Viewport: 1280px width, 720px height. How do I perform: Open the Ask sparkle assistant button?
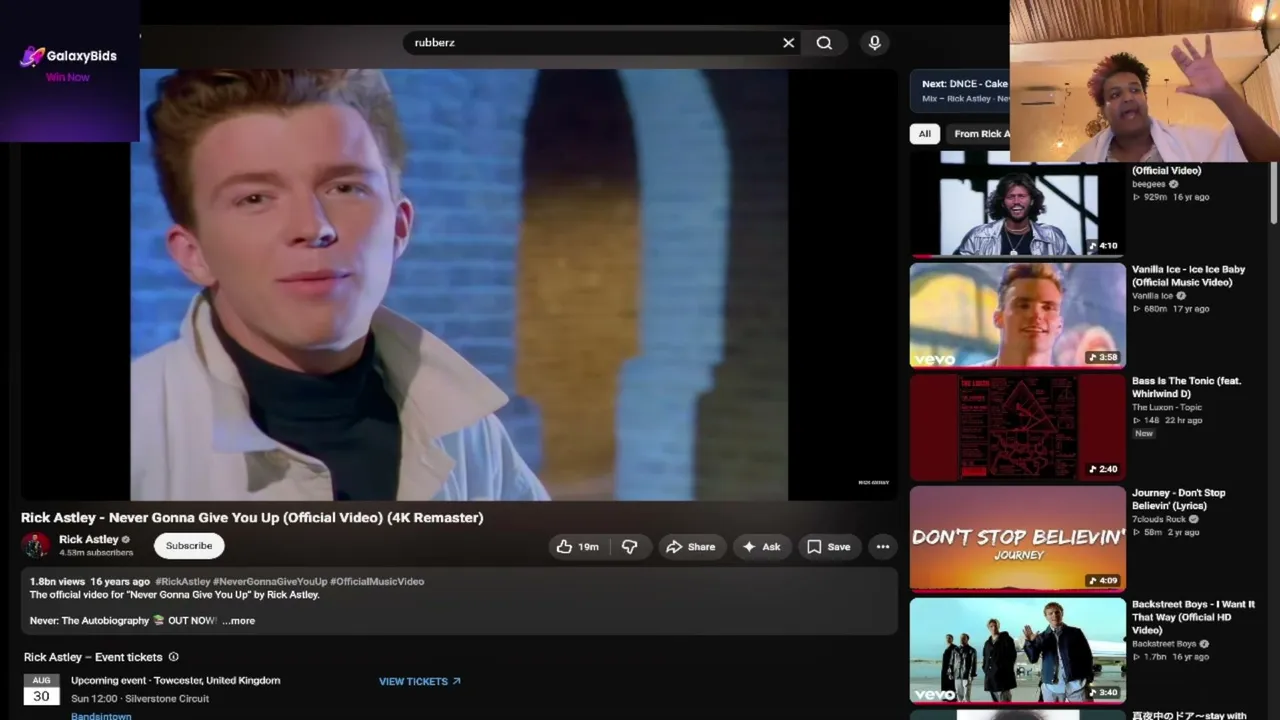click(x=761, y=547)
